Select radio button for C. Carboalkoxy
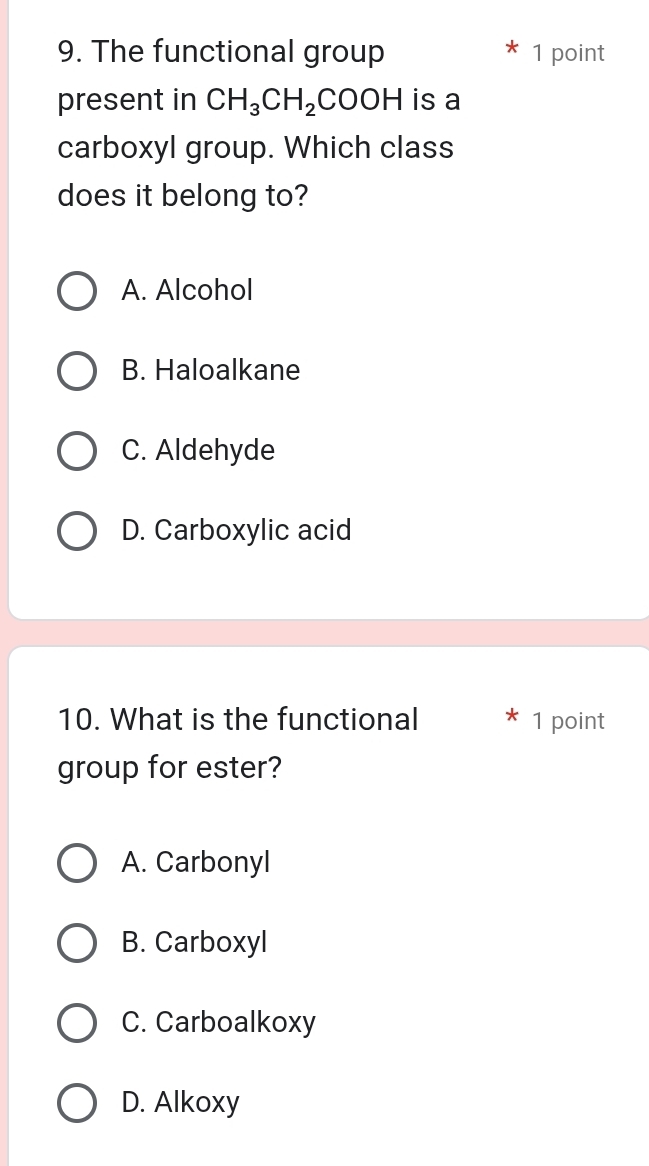 (77, 1022)
